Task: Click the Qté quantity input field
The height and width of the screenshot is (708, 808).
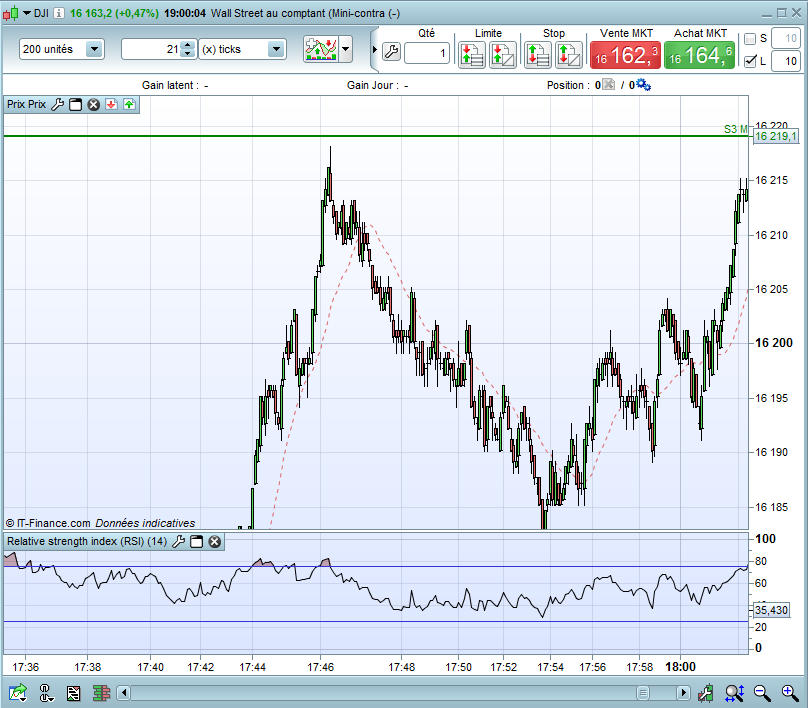Action: [x=427, y=53]
